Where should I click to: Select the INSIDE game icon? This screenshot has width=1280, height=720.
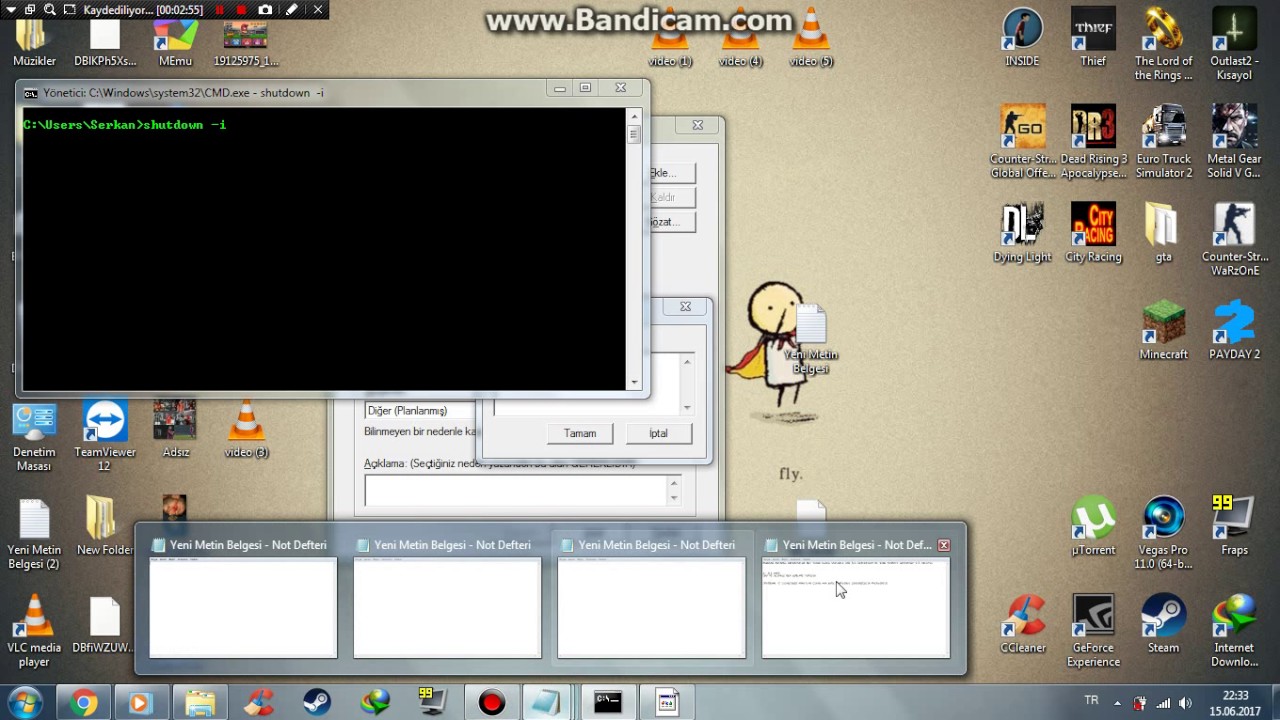(1022, 38)
